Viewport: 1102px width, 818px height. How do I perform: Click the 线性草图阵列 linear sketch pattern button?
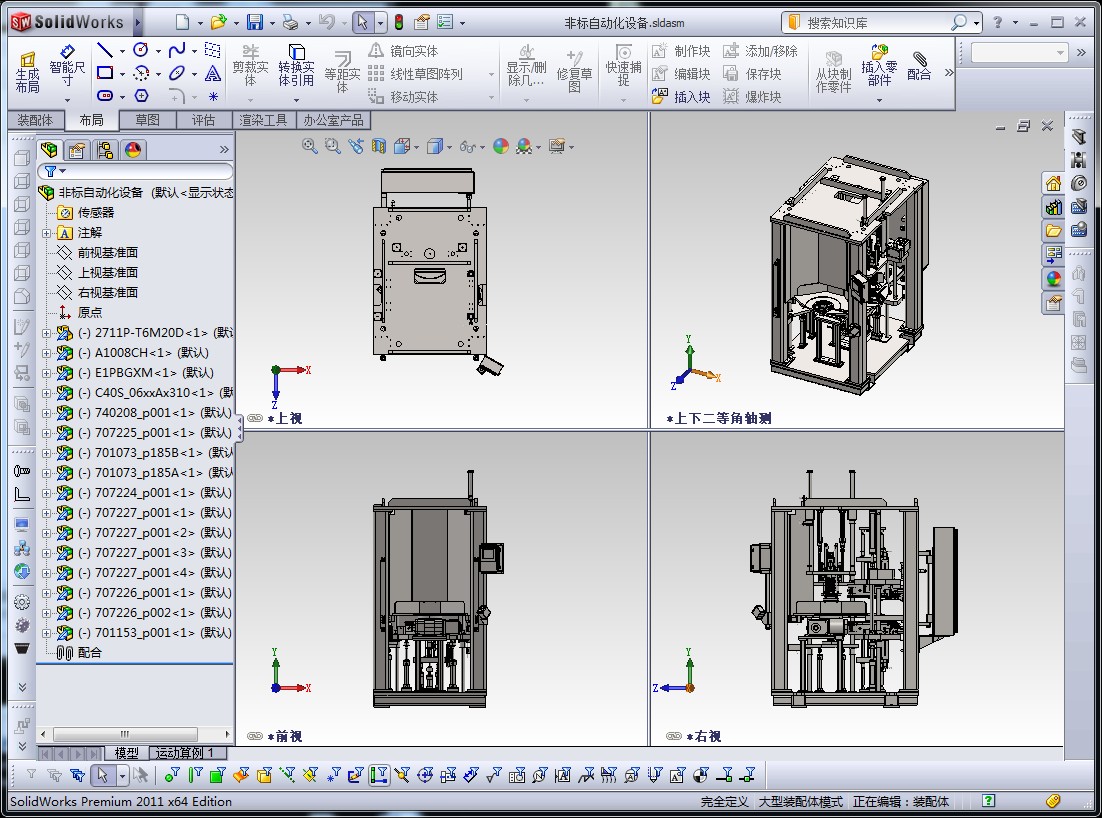(x=416, y=74)
